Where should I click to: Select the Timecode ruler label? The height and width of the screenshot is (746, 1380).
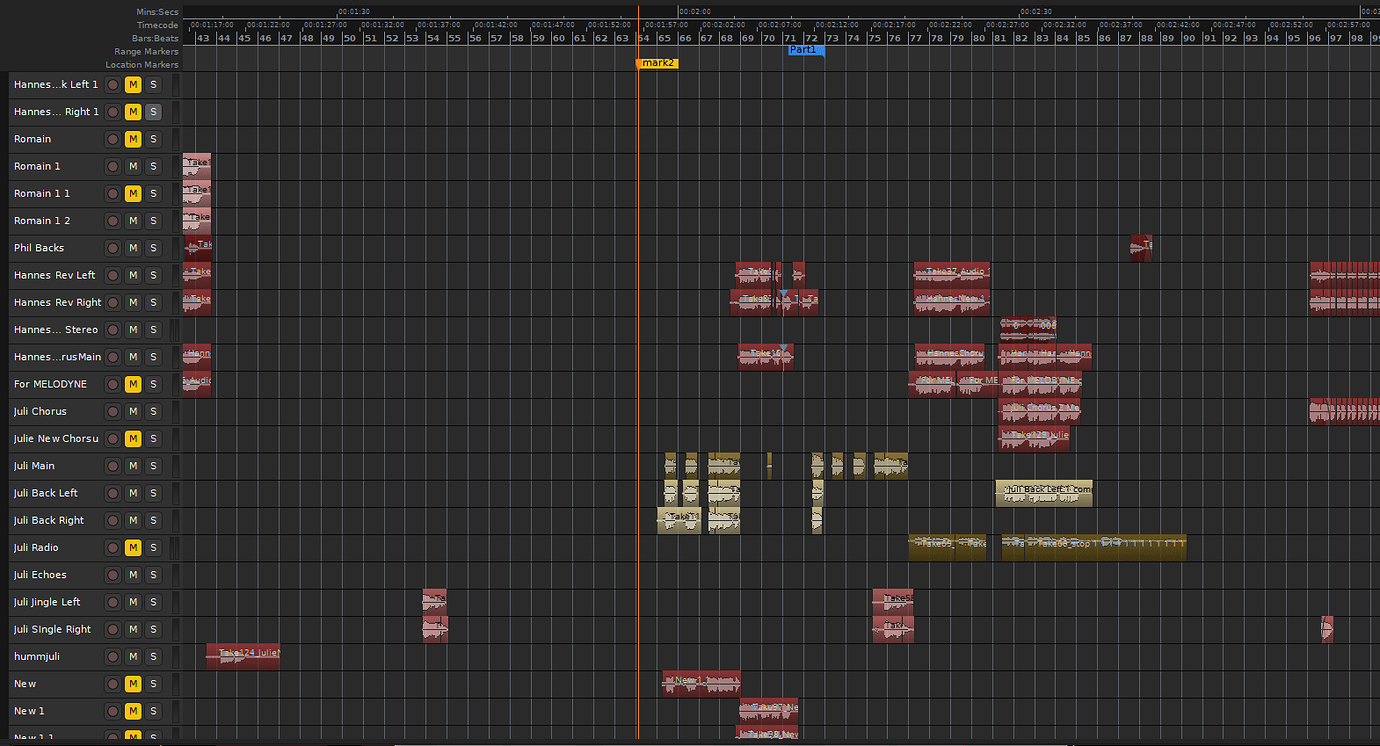[x=157, y=25]
